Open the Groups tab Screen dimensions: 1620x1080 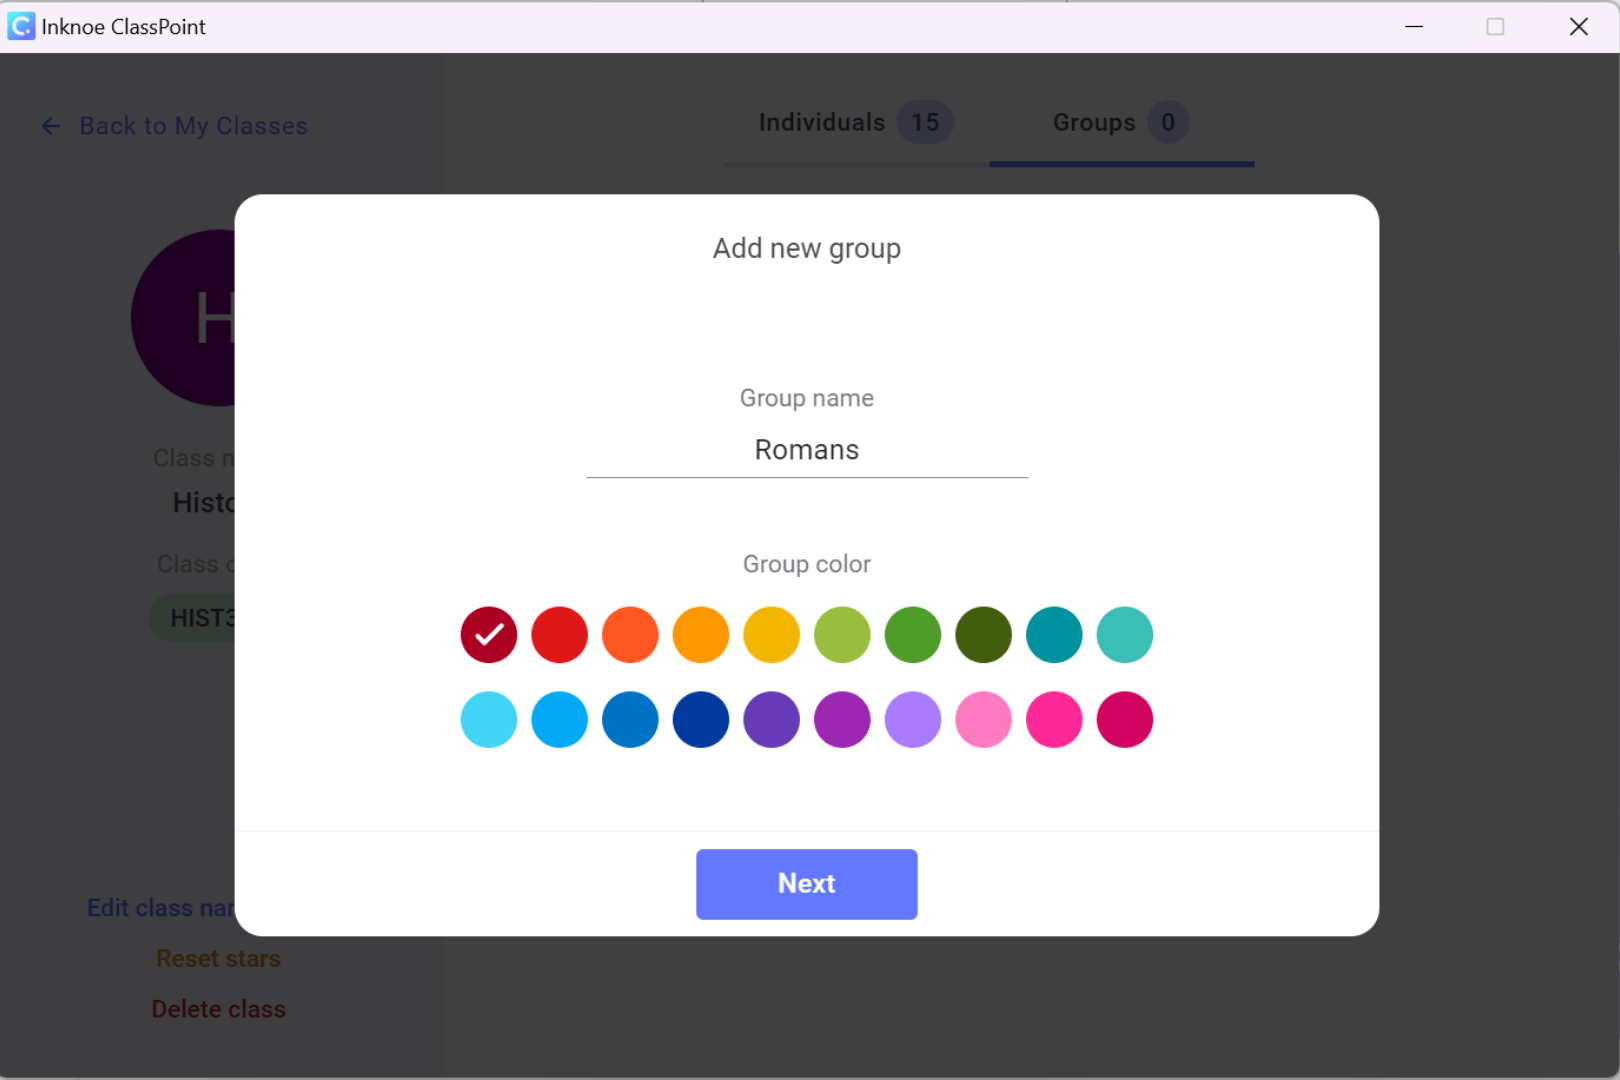pos(1121,123)
